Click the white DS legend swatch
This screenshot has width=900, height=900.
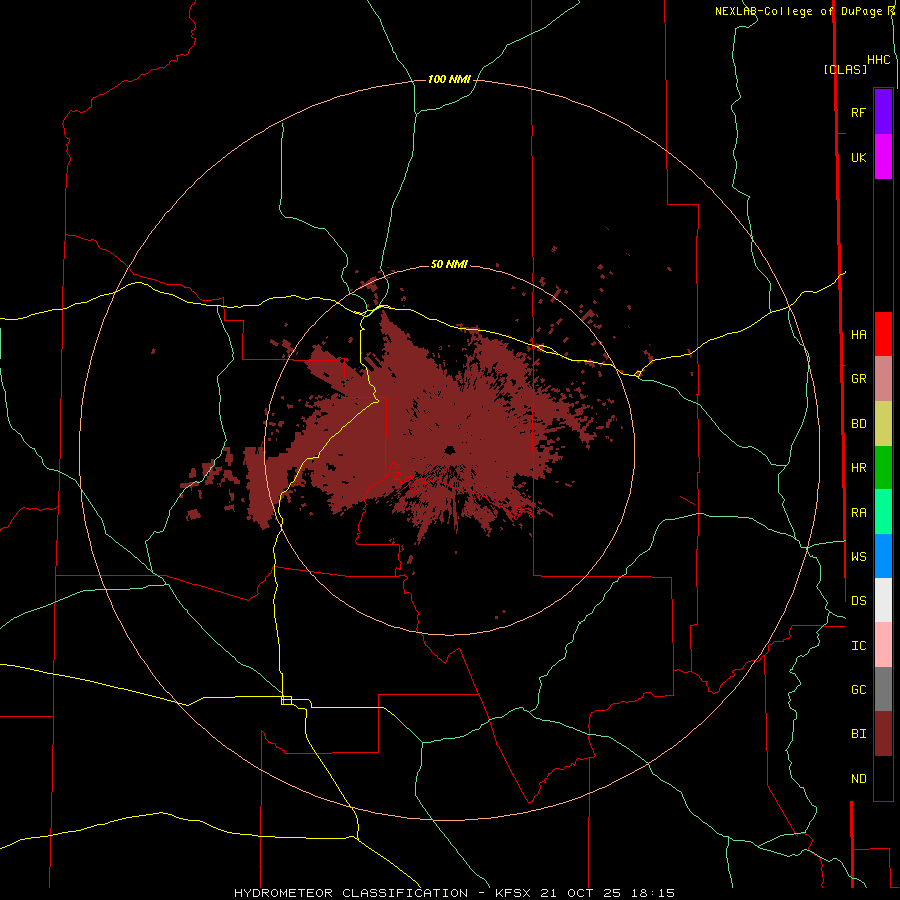tap(883, 600)
